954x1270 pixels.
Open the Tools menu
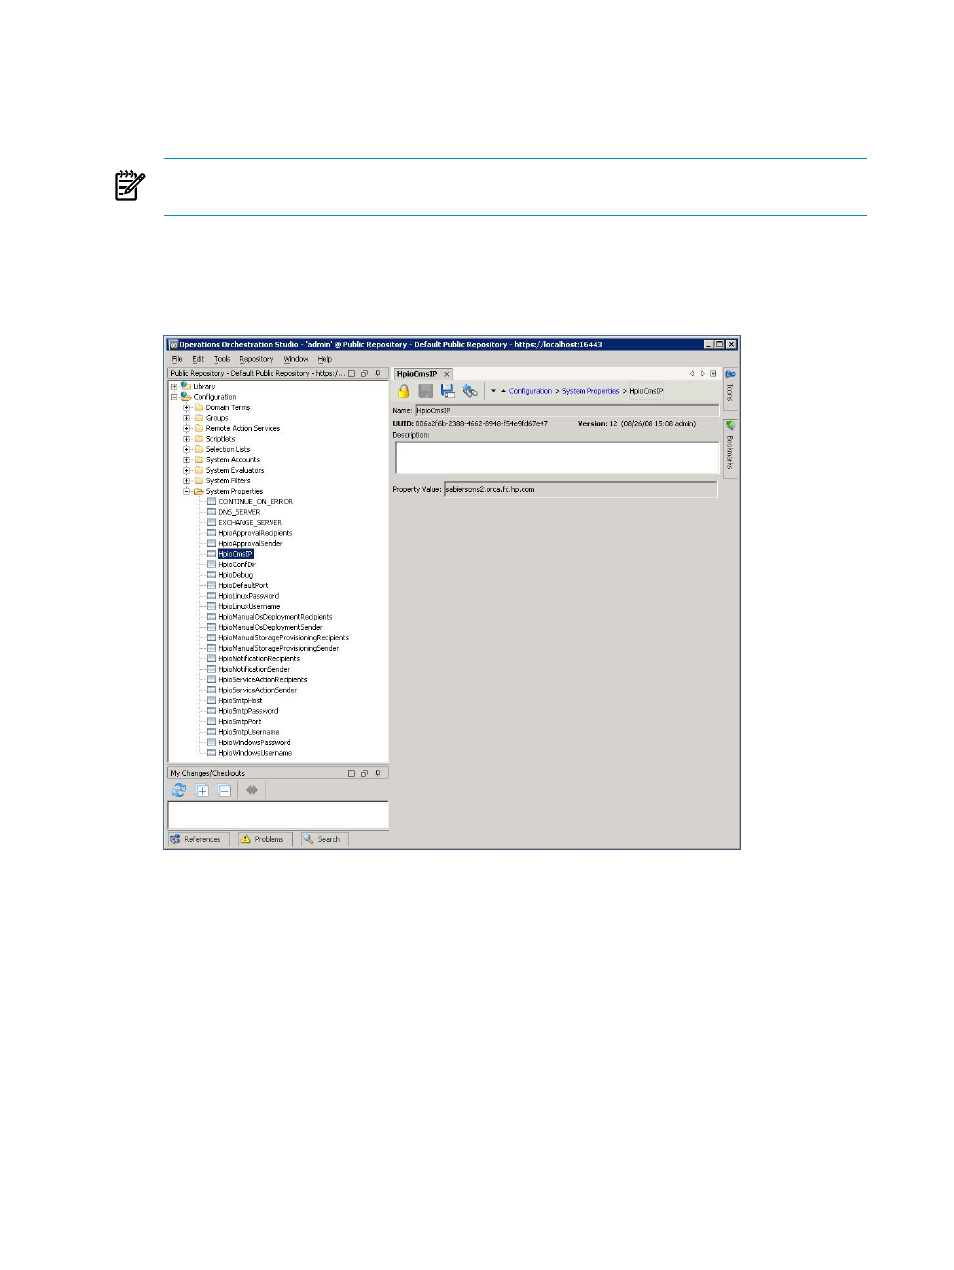tap(222, 359)
